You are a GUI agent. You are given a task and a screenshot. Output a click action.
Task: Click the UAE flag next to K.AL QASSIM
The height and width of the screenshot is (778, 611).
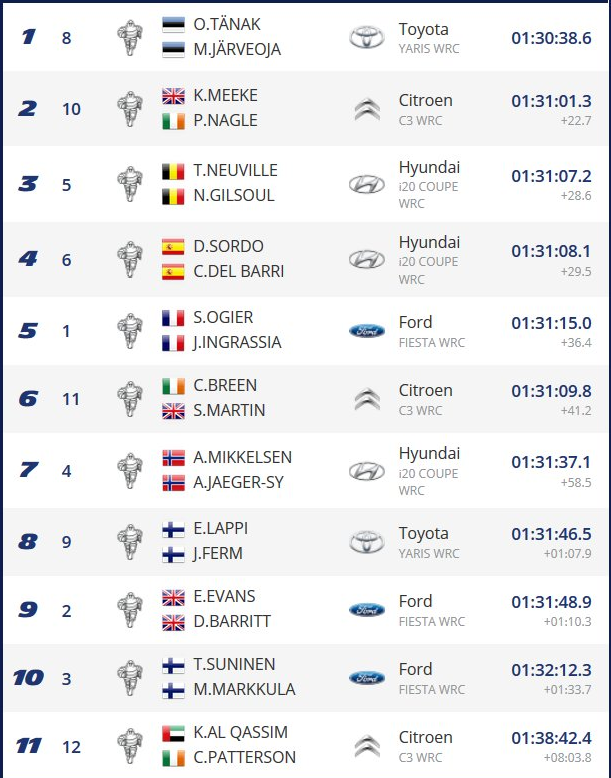pyautogui.click(x=173, y=733)
